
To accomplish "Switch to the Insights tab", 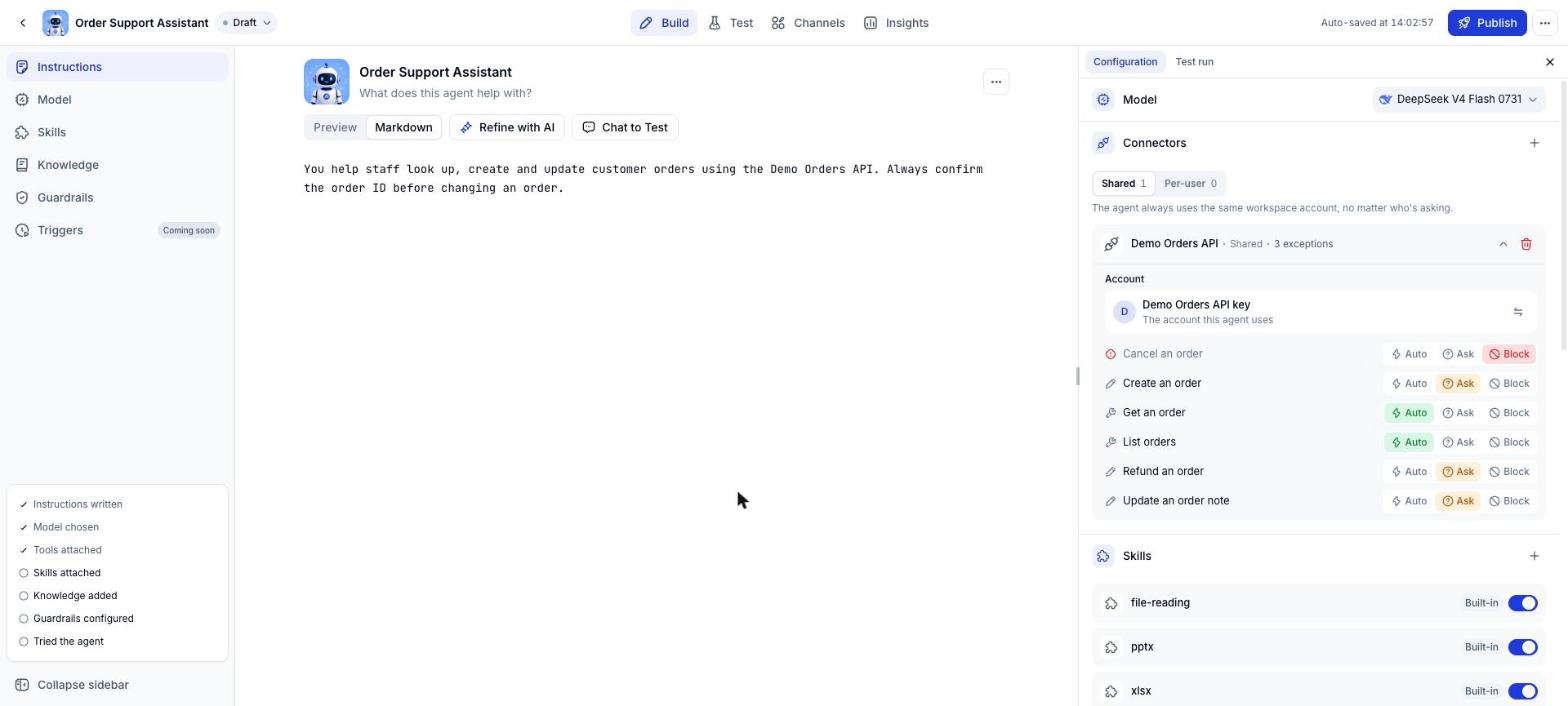I will click(896, 23).
